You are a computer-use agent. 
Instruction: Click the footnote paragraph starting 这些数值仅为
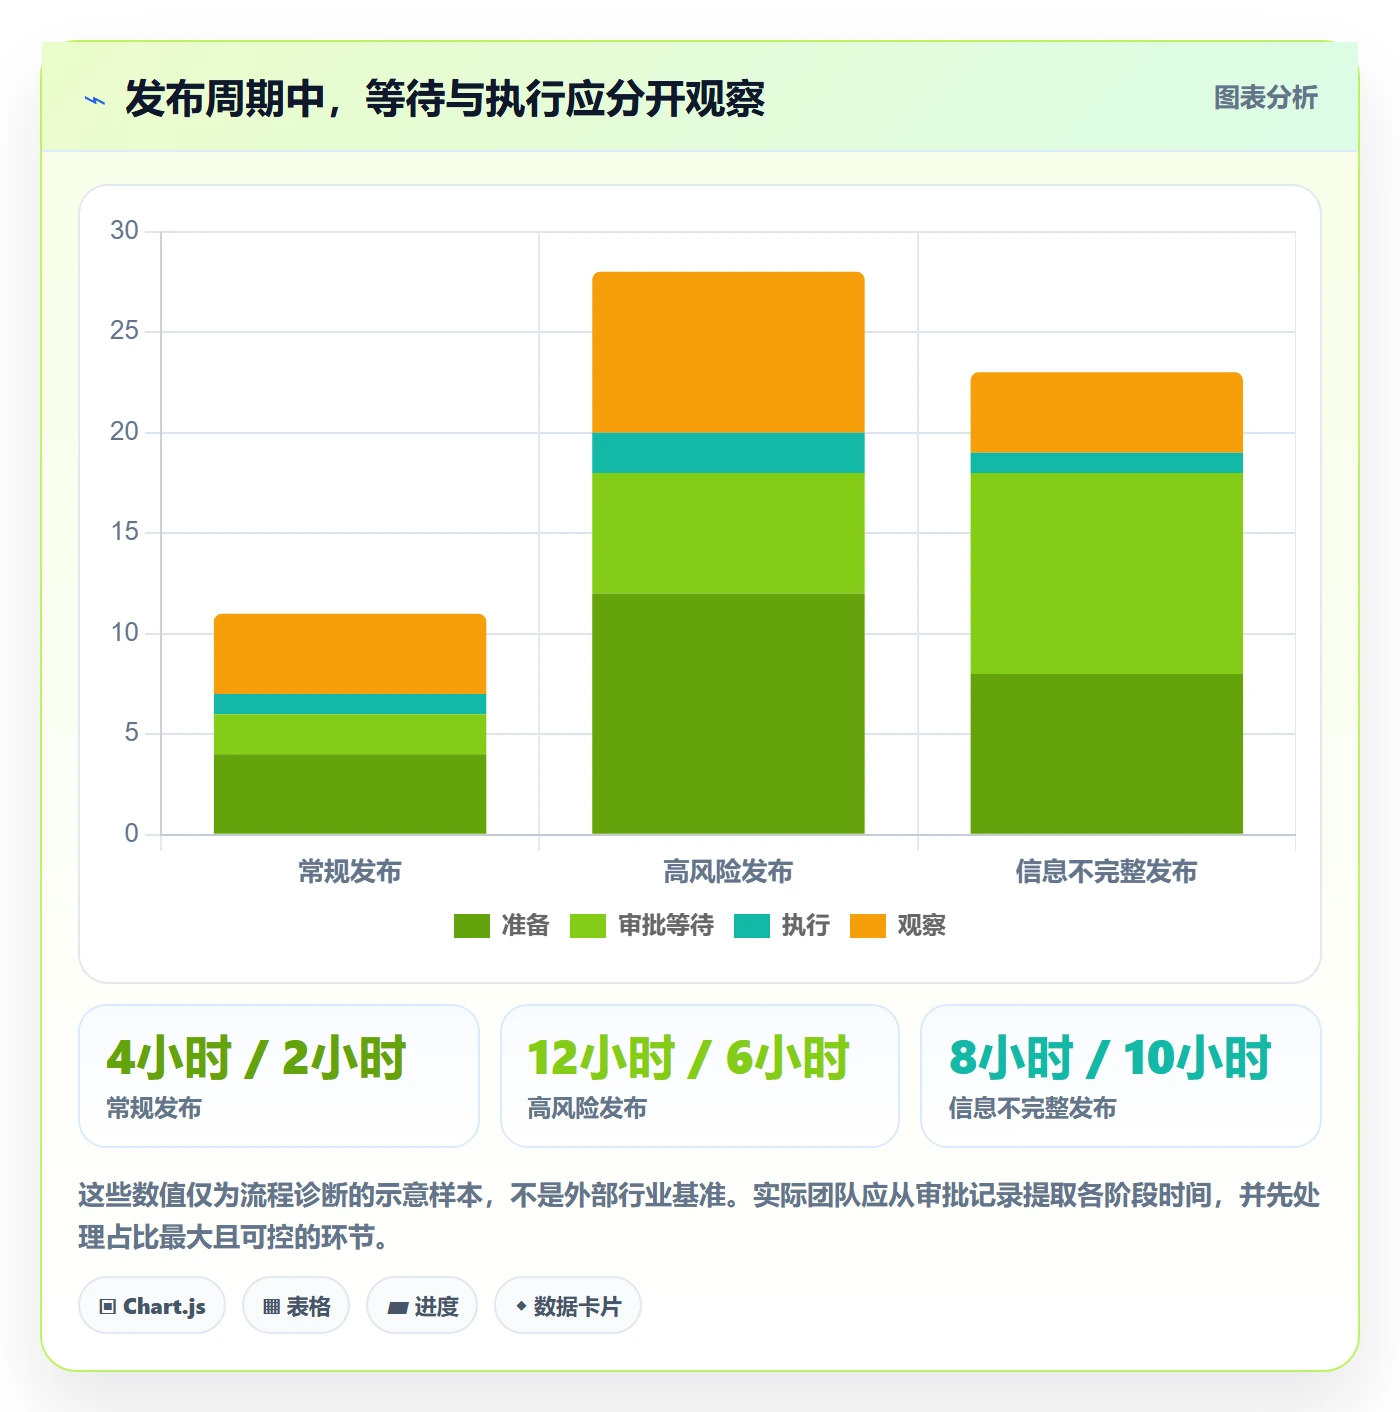point(699,1216)
